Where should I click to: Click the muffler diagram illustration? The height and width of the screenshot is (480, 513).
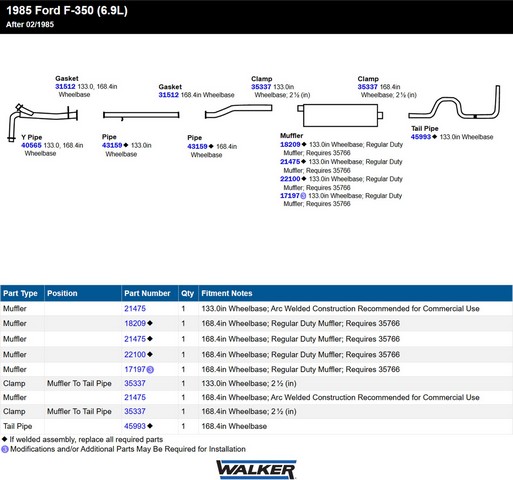[x=340, y=115]
